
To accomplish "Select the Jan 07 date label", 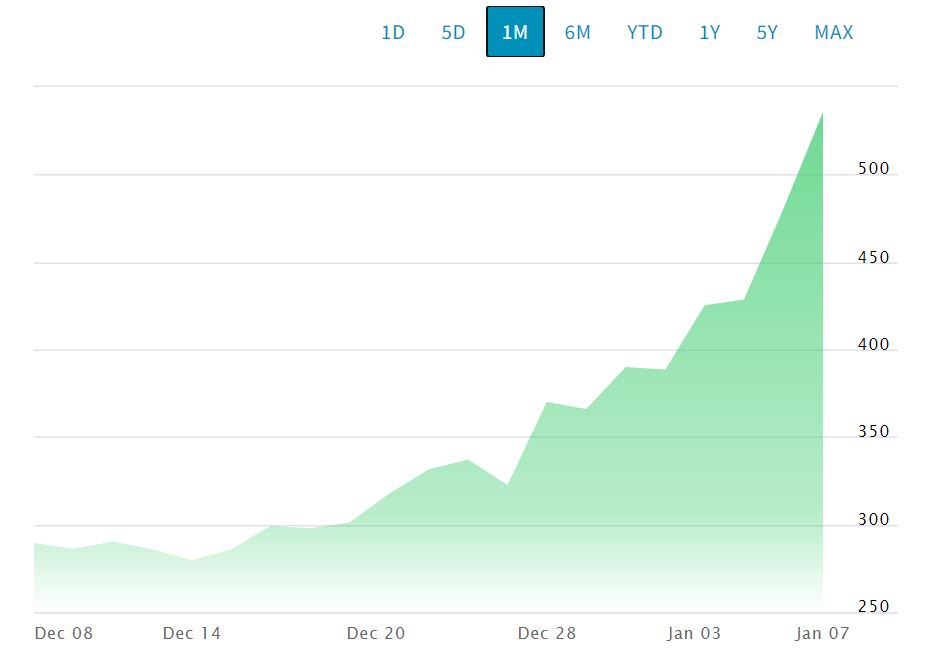I will tap(822, 633).
